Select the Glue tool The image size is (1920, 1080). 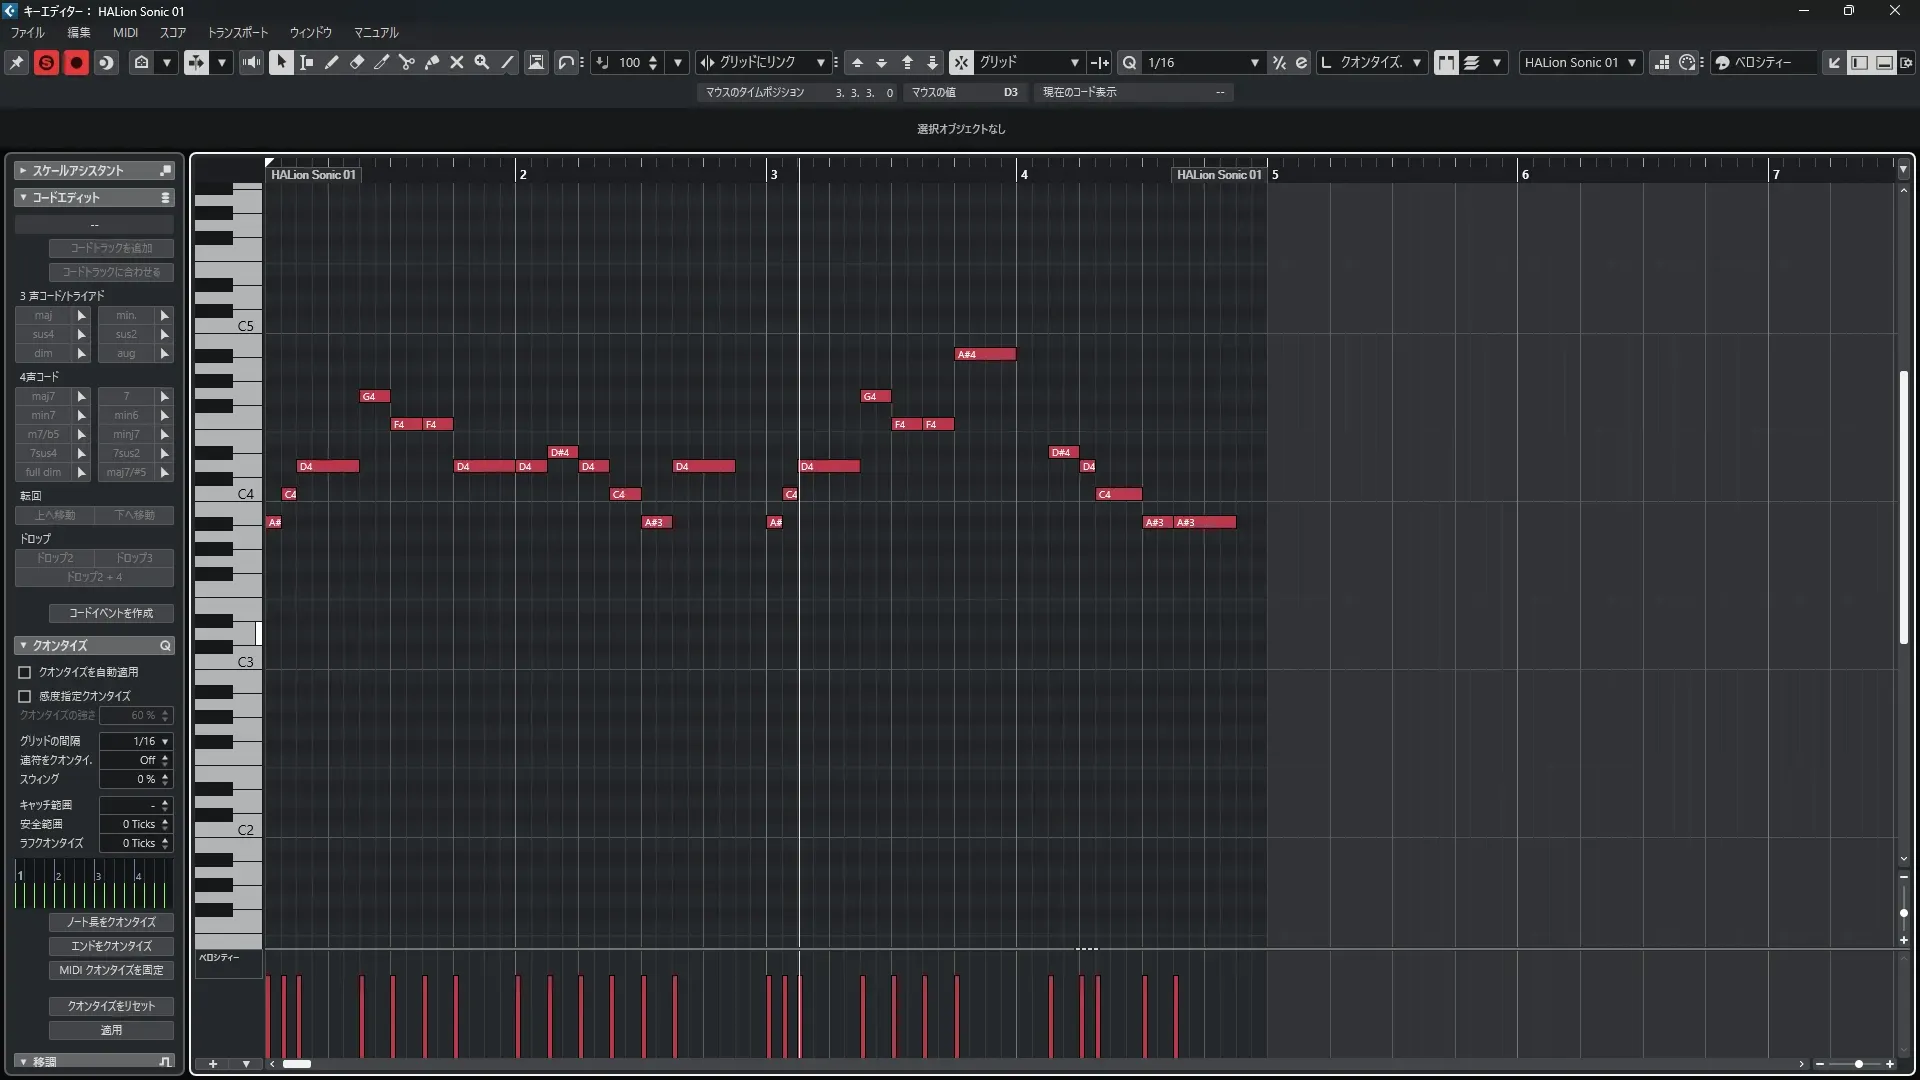point(432,62)
